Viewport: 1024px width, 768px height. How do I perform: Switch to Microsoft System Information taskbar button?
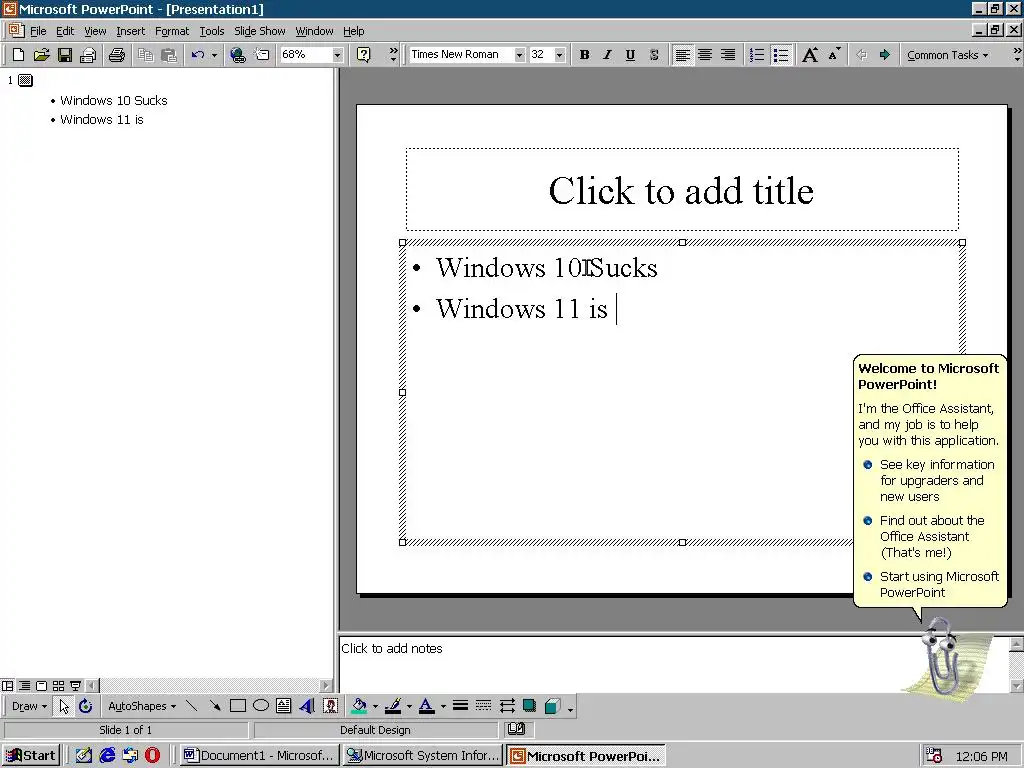tap(423, 756)
